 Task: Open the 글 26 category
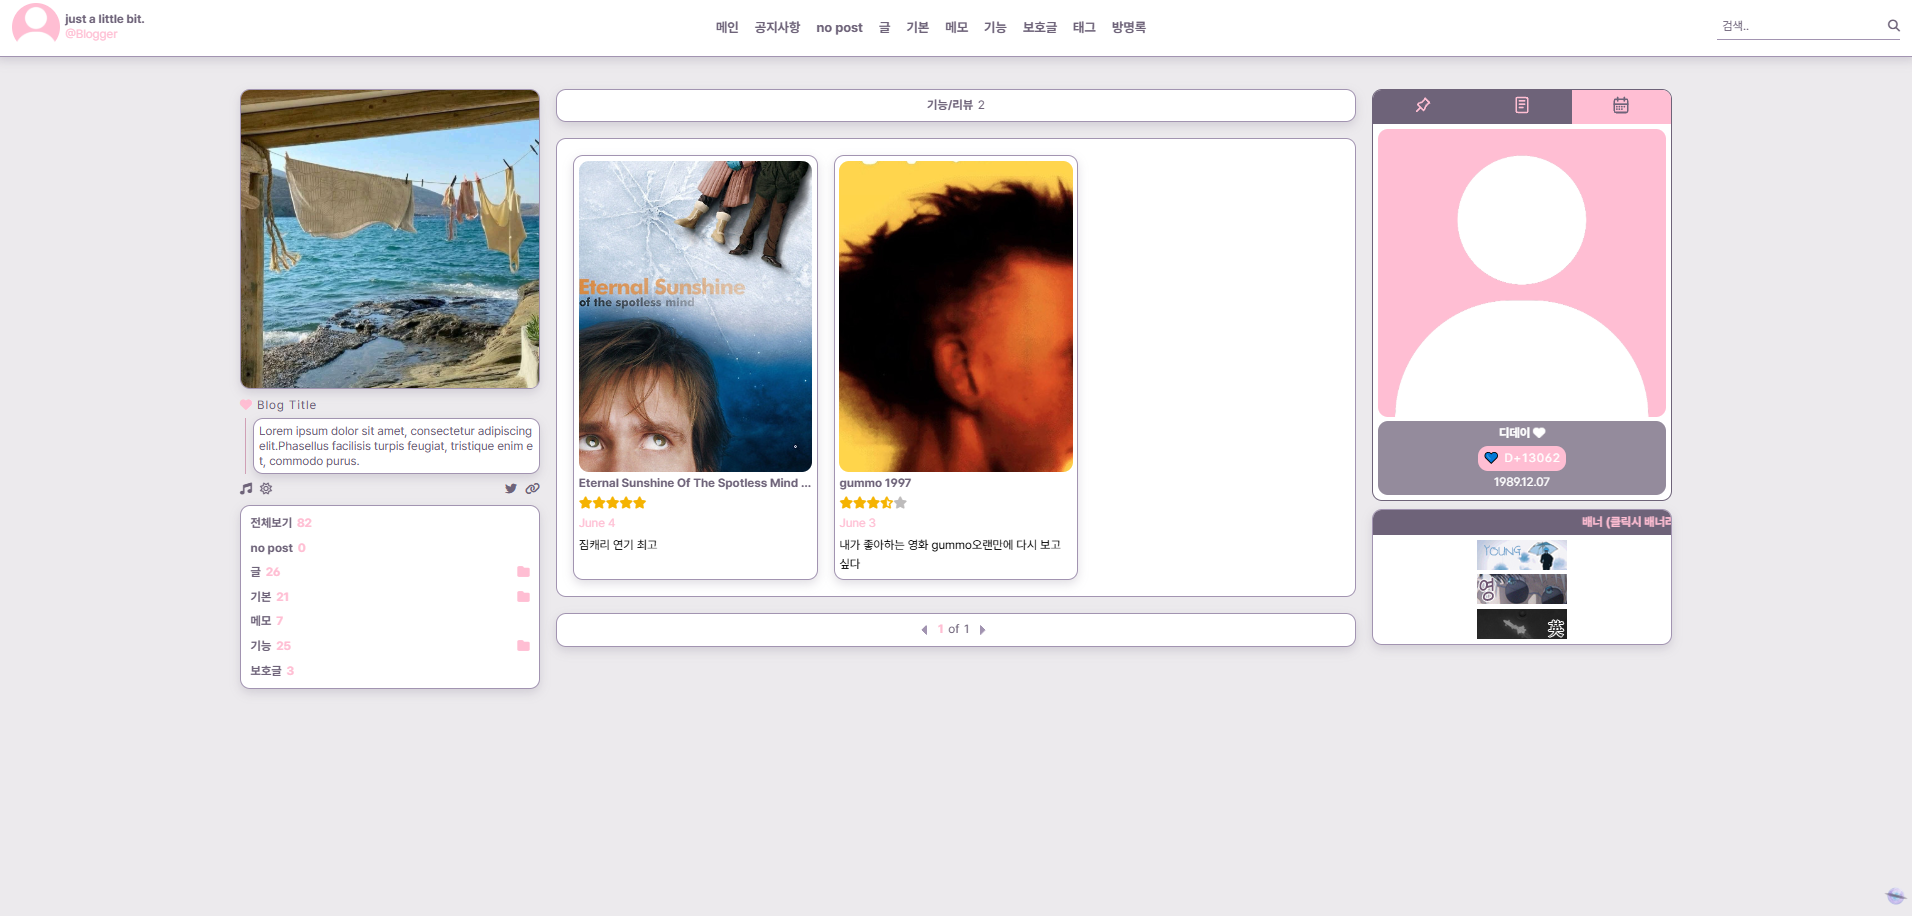tap(265, 572)
